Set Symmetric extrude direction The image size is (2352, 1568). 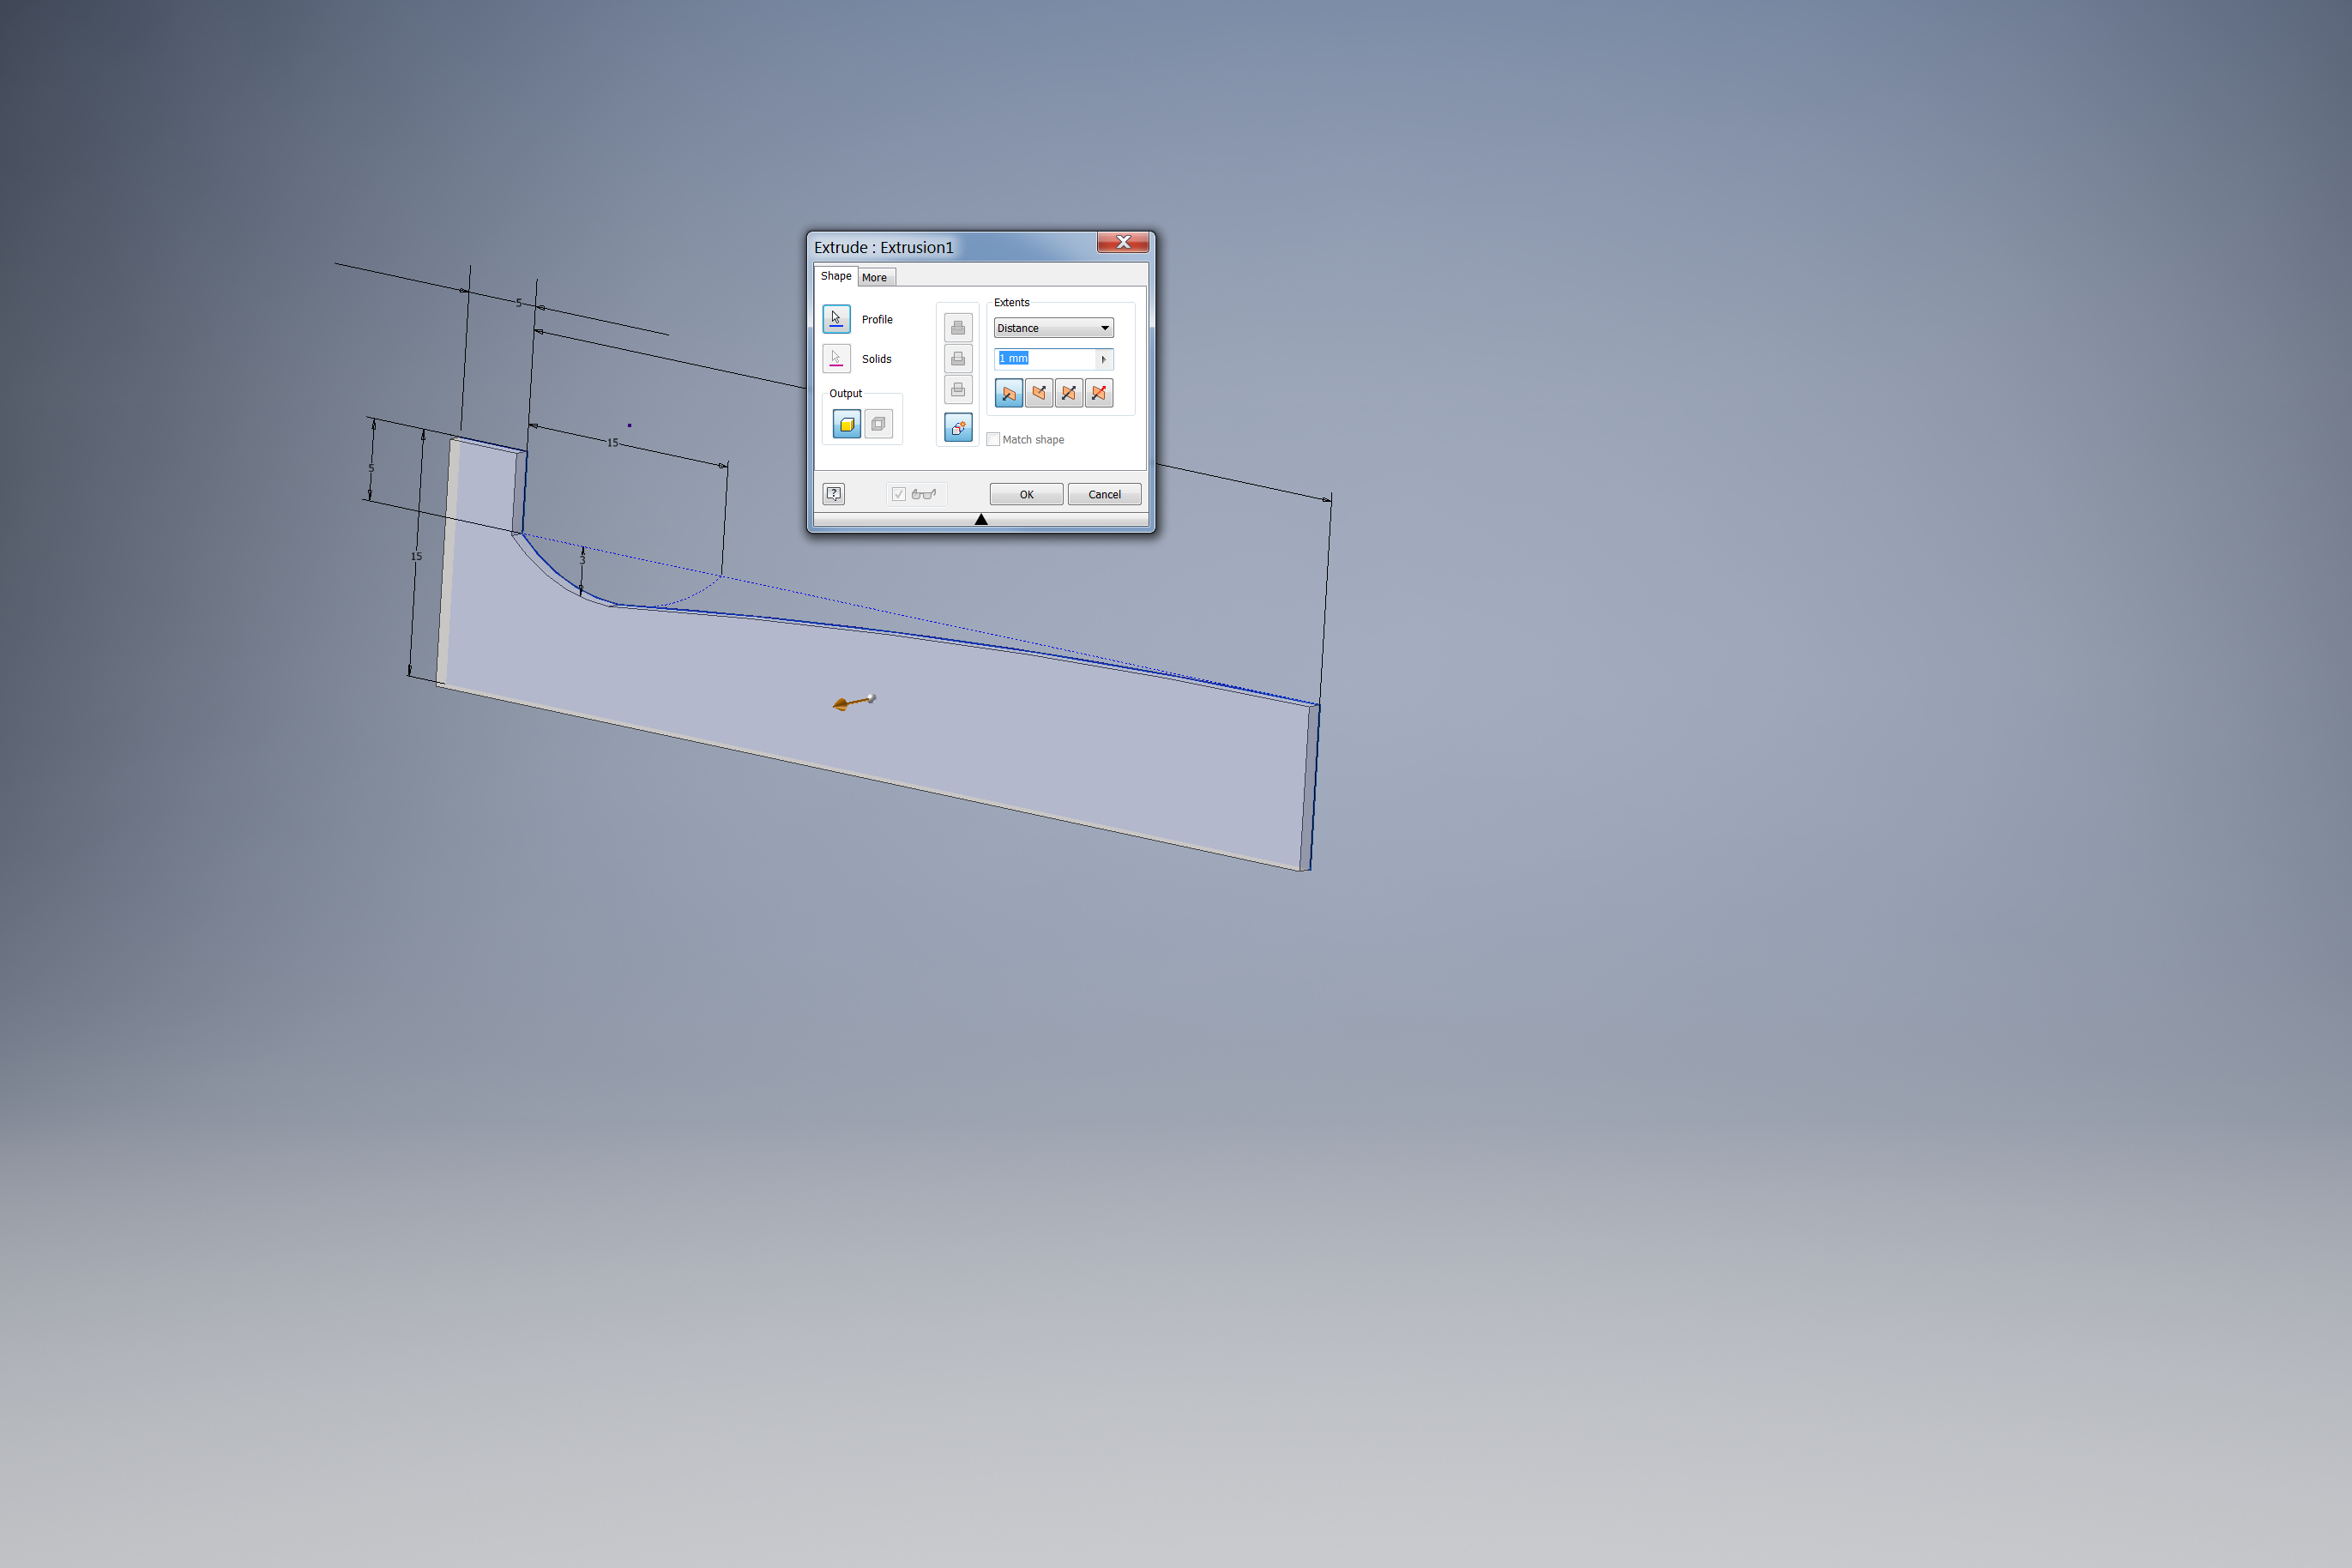(x=1069, y=393)
